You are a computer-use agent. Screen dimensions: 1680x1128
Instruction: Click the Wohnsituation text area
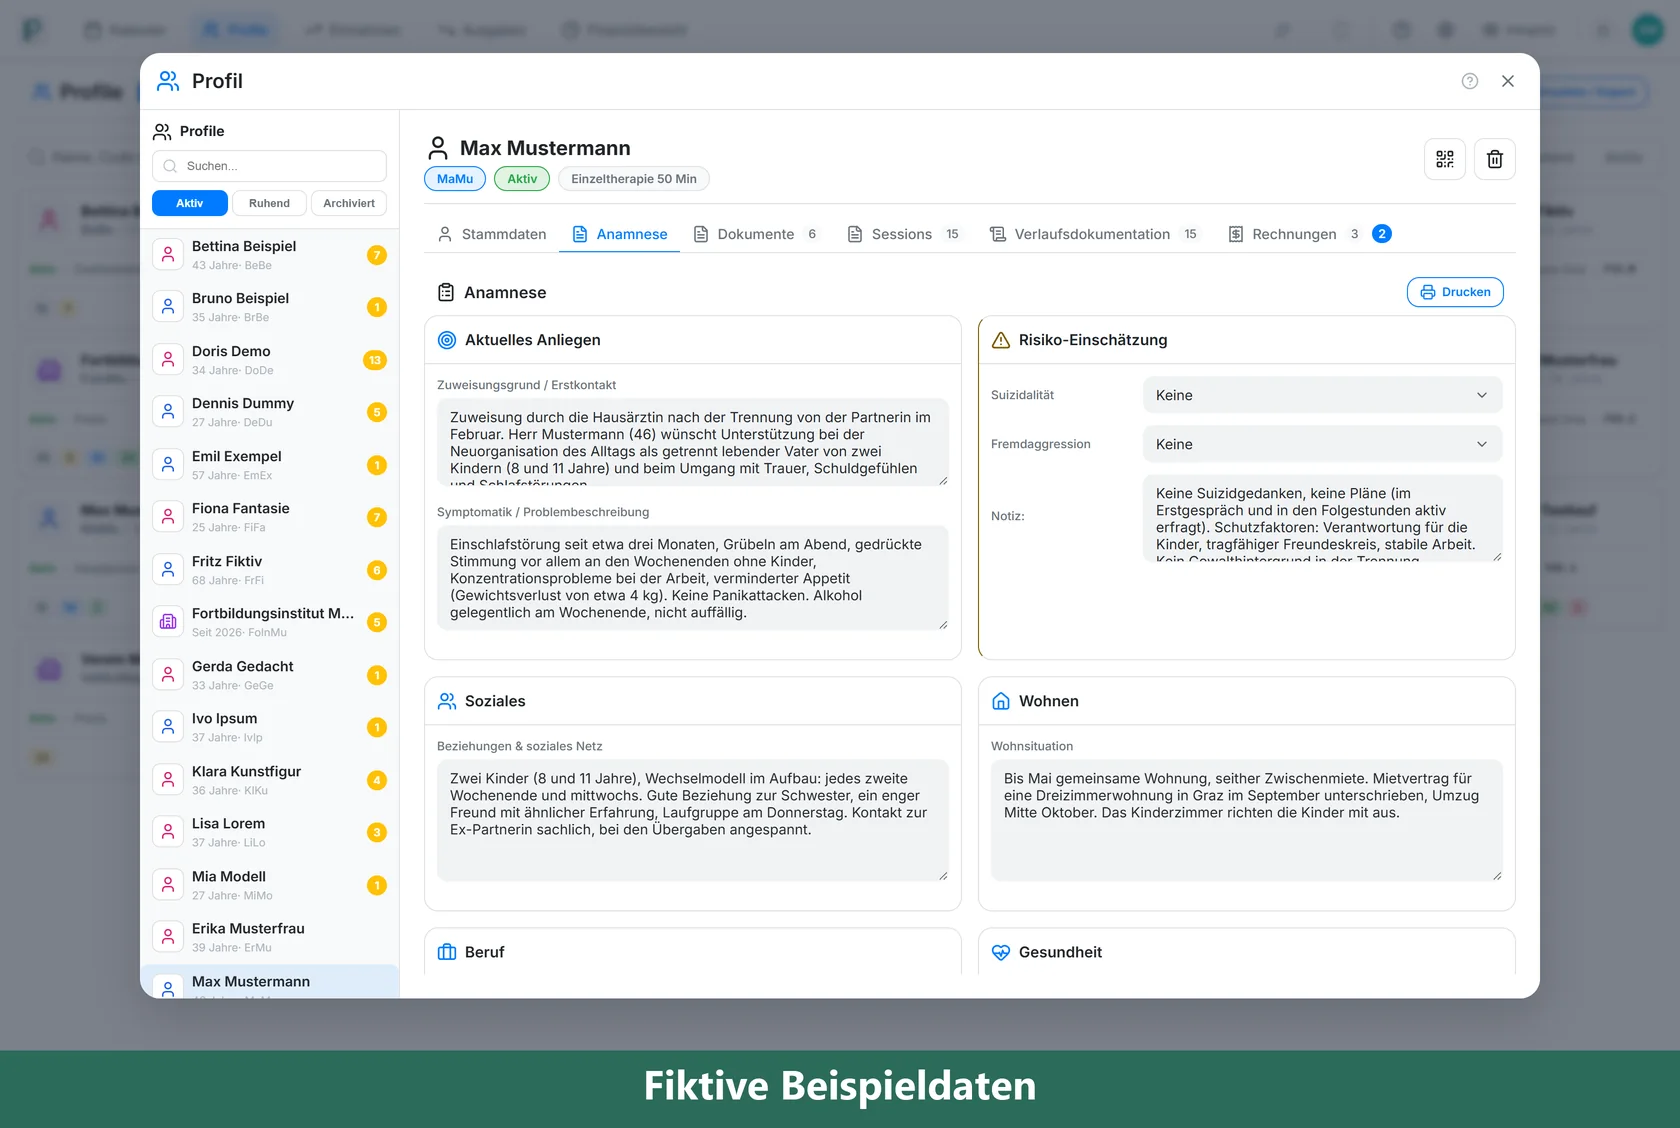[x=1246, y=820]
